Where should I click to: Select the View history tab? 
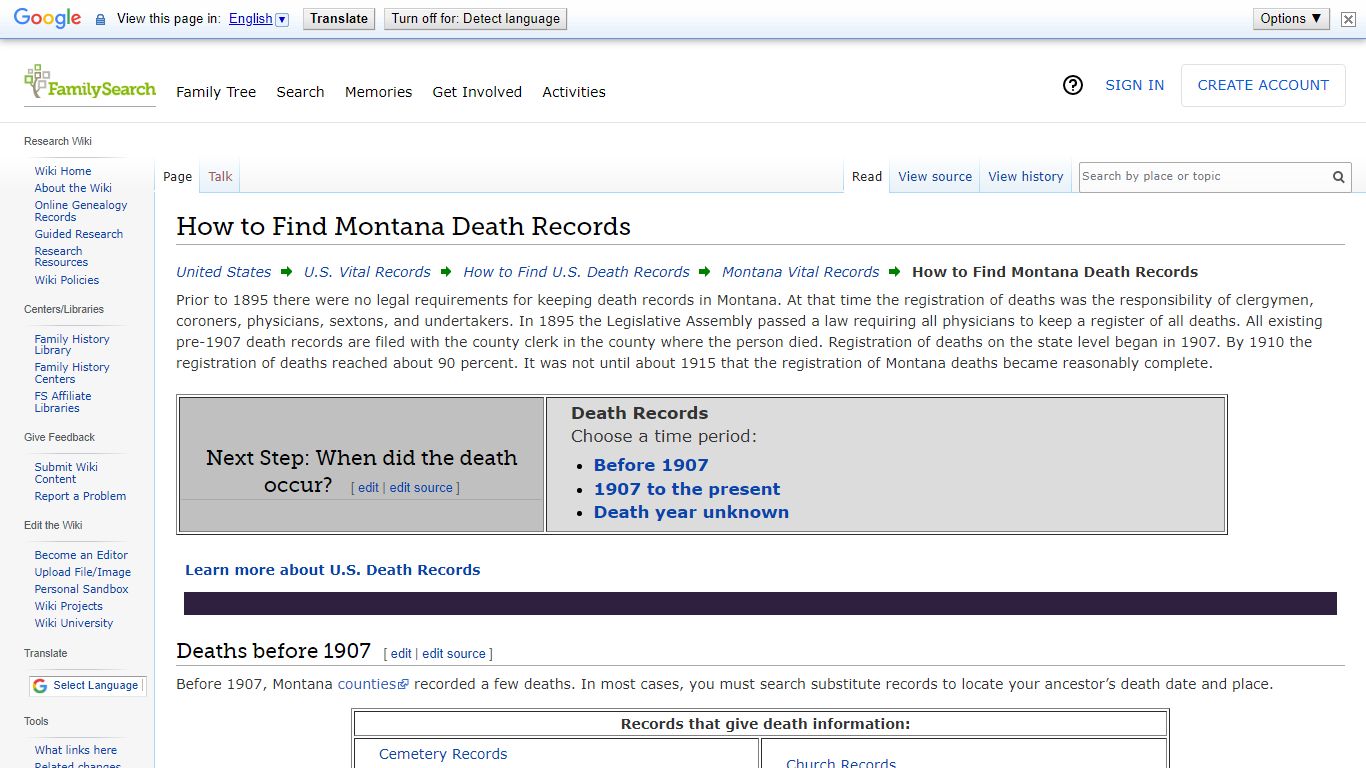click(1026, 176)
